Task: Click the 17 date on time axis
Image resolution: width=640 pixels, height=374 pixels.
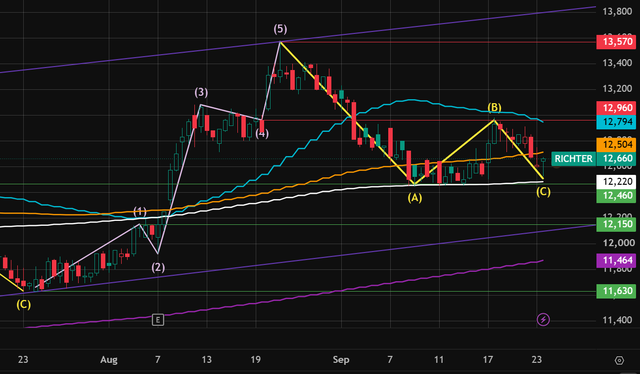Action: tap(488, 360)
